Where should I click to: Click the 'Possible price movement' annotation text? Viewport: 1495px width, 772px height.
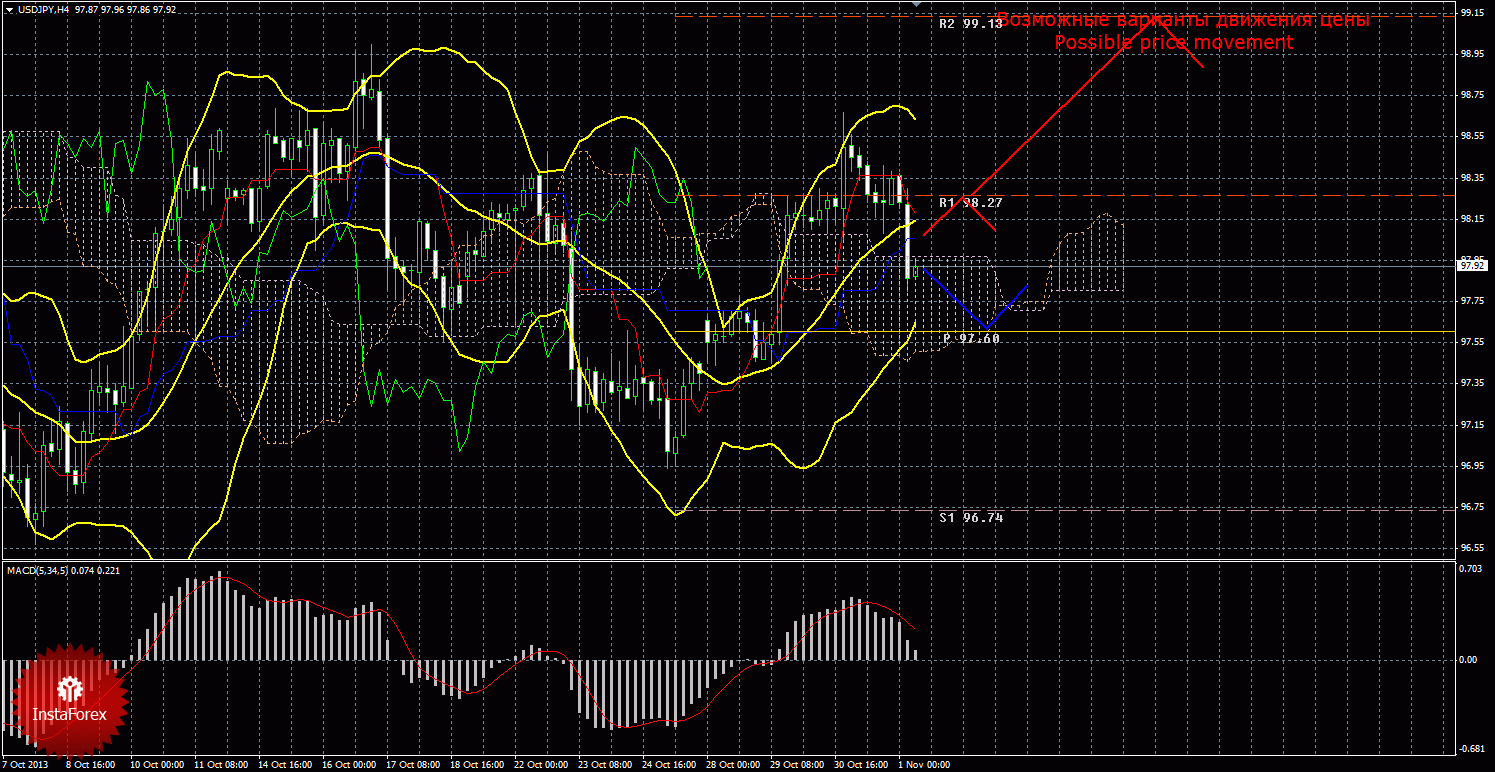(1173, 43)
